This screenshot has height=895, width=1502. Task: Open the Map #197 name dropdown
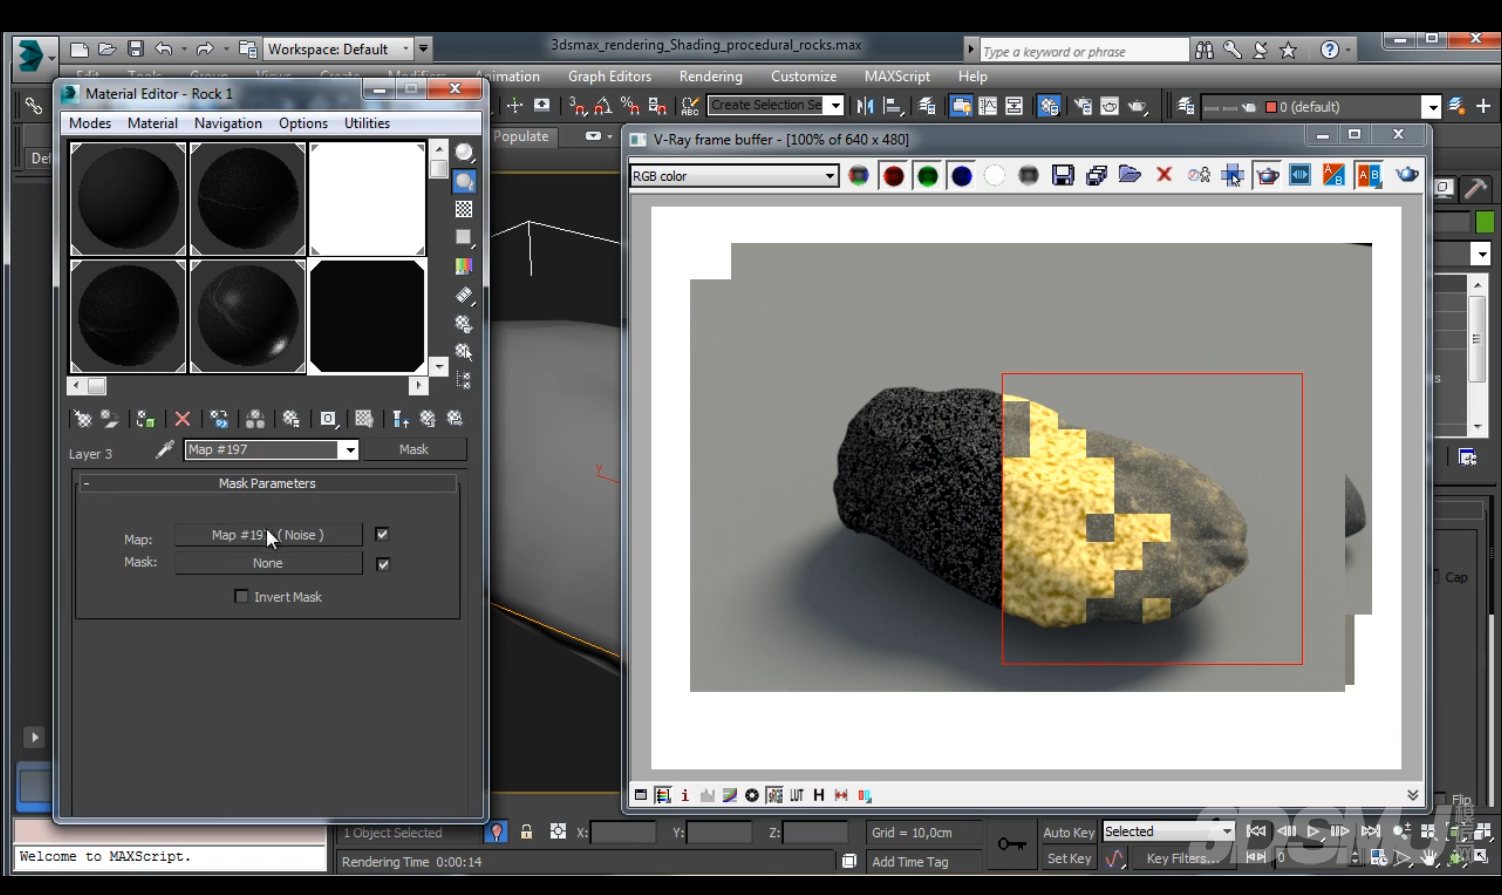[x=350, y=450]
